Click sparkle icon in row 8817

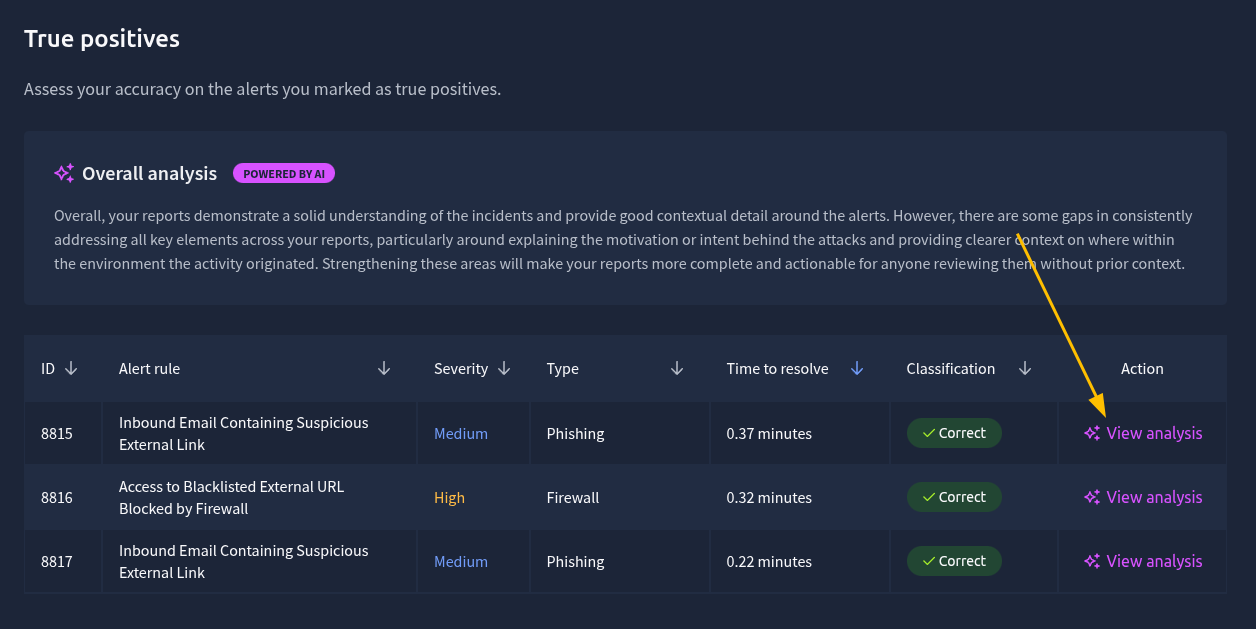(x=1092, y=561)
